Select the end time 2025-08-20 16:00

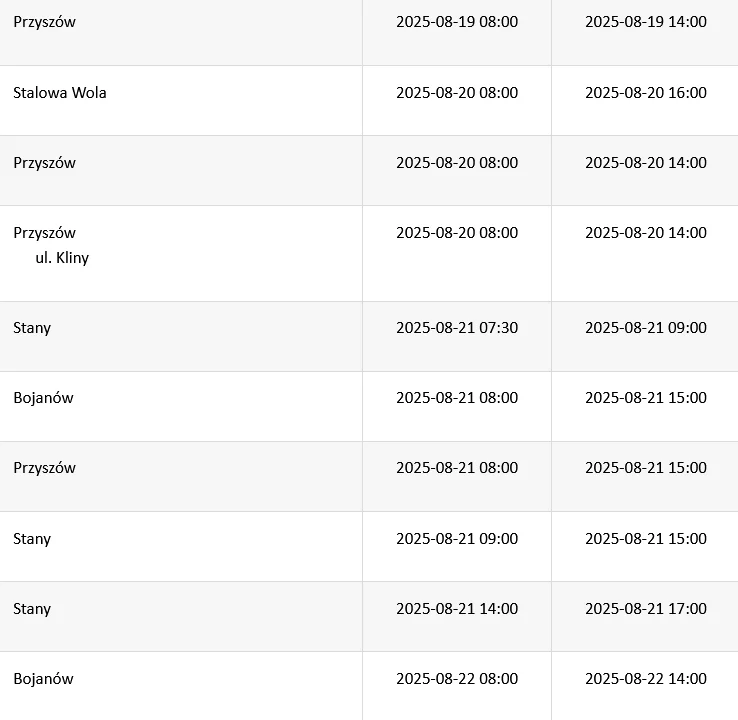coord(646,93)
